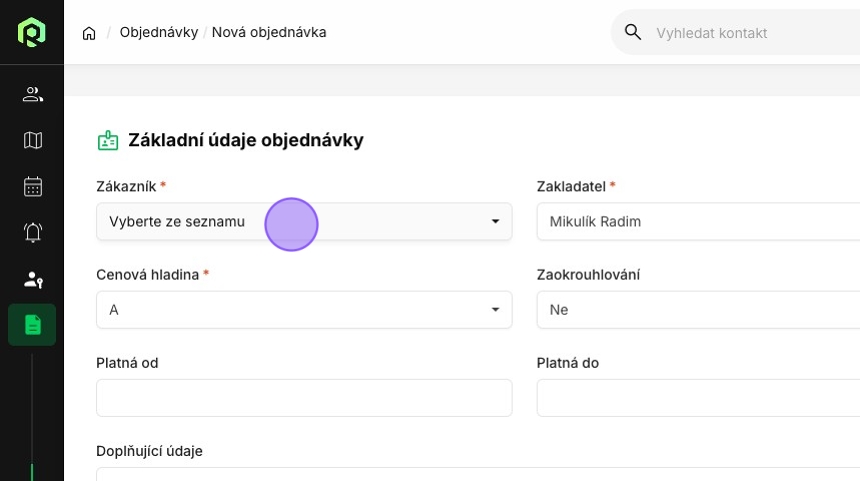
Task: Open the Zákazník dropdown list
Action: pos(304,222)
